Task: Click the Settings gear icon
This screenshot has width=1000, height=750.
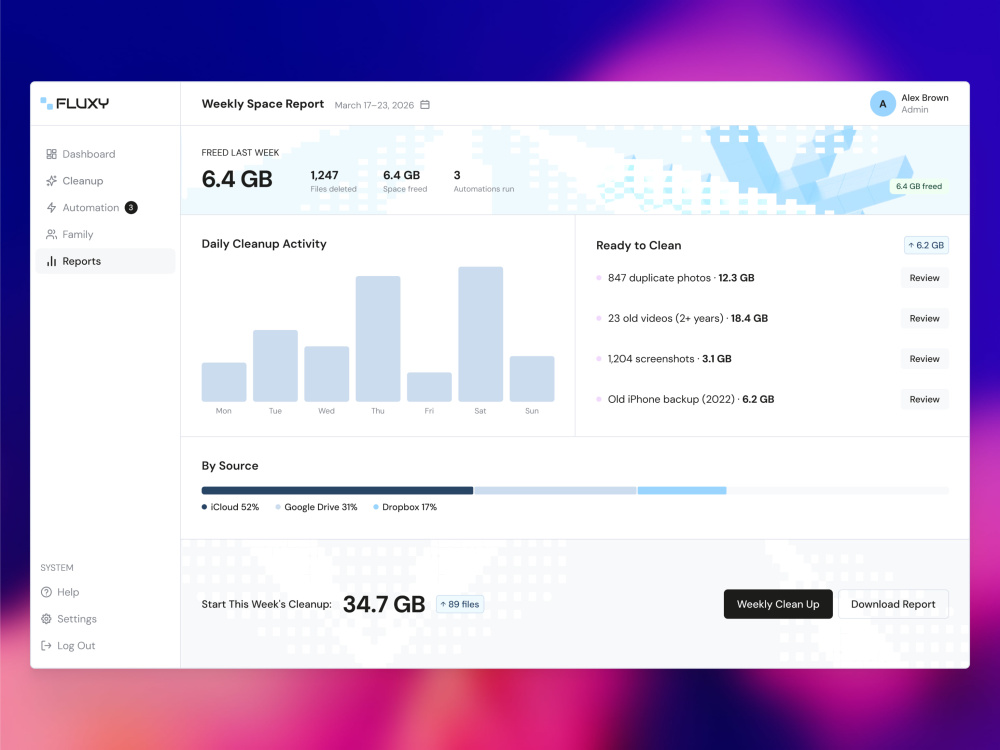Action: tap(46, 619)
